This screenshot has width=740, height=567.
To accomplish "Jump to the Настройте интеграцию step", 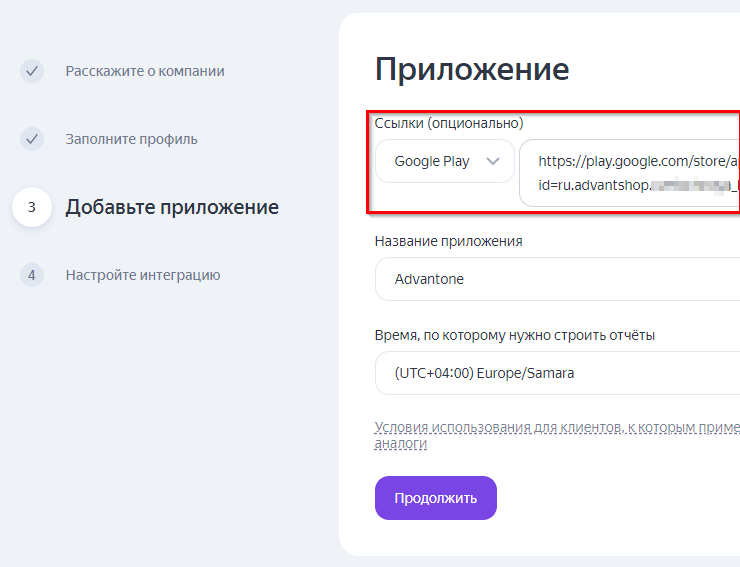I will click(x=143, y=275).
